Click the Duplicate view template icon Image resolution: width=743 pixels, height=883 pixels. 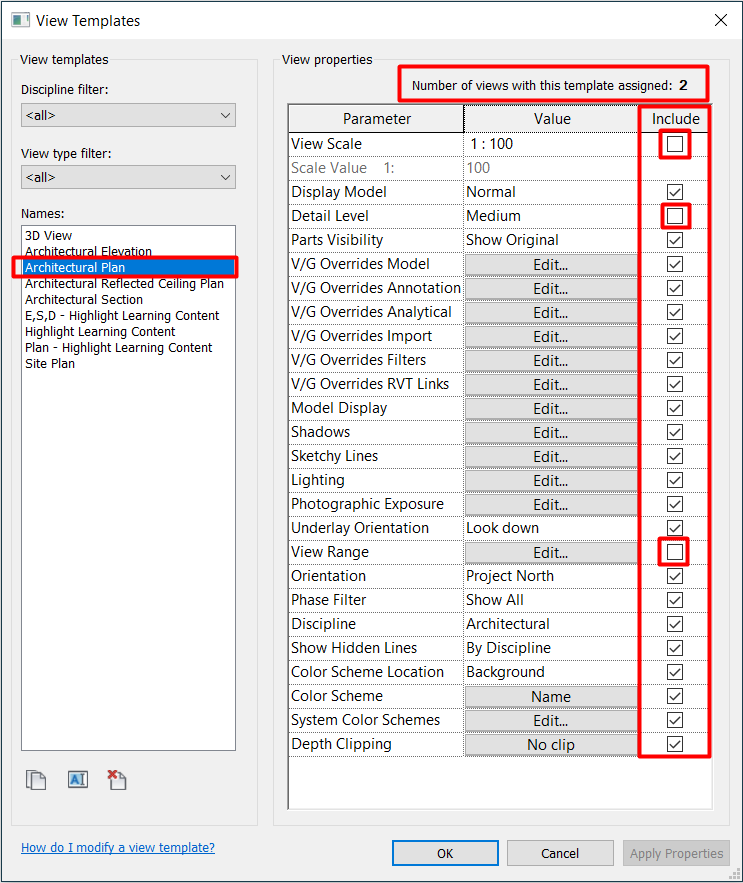[x=36, y=780]
